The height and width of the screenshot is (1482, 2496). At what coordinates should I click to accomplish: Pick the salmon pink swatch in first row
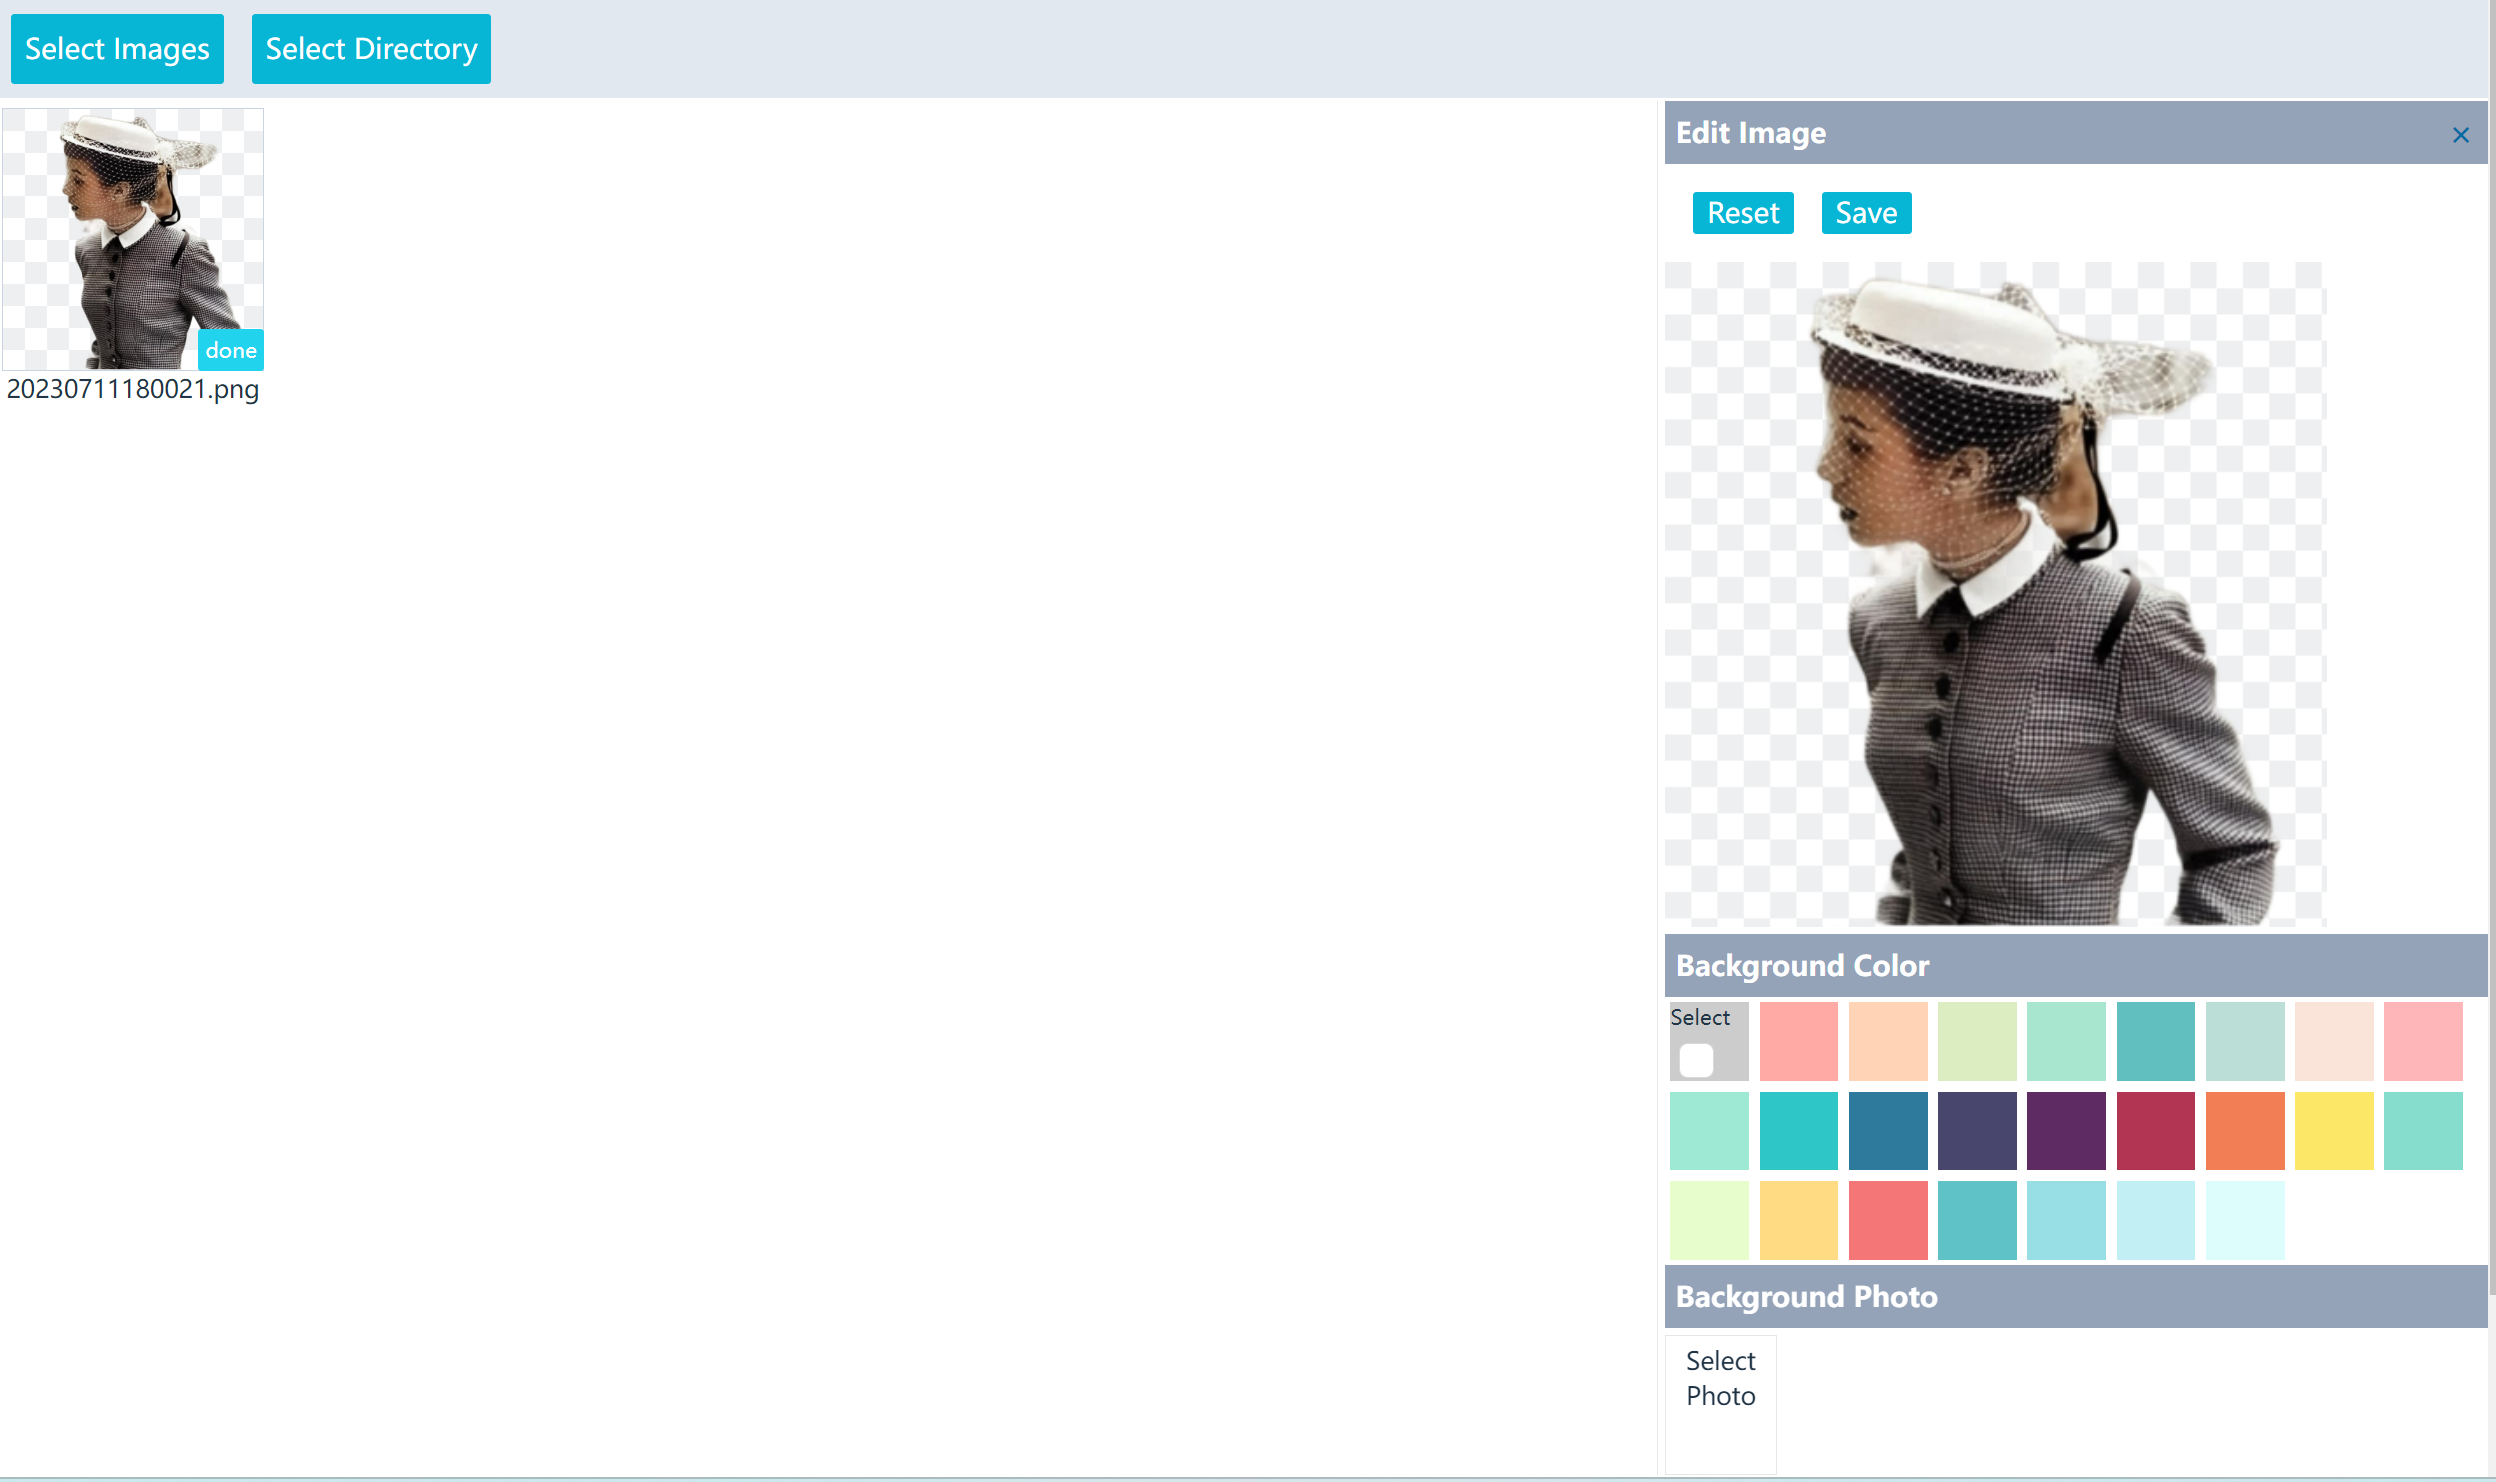1798,1041
